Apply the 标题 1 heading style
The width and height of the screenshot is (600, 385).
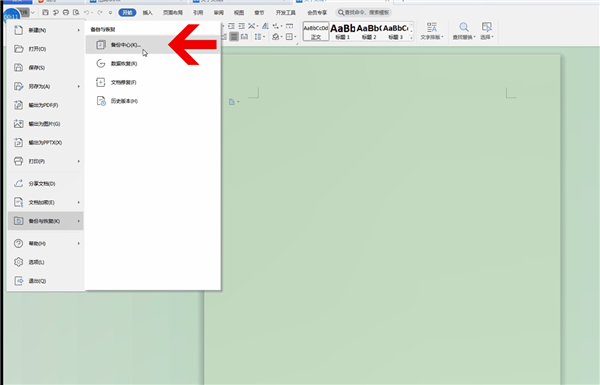click(342, 31)
